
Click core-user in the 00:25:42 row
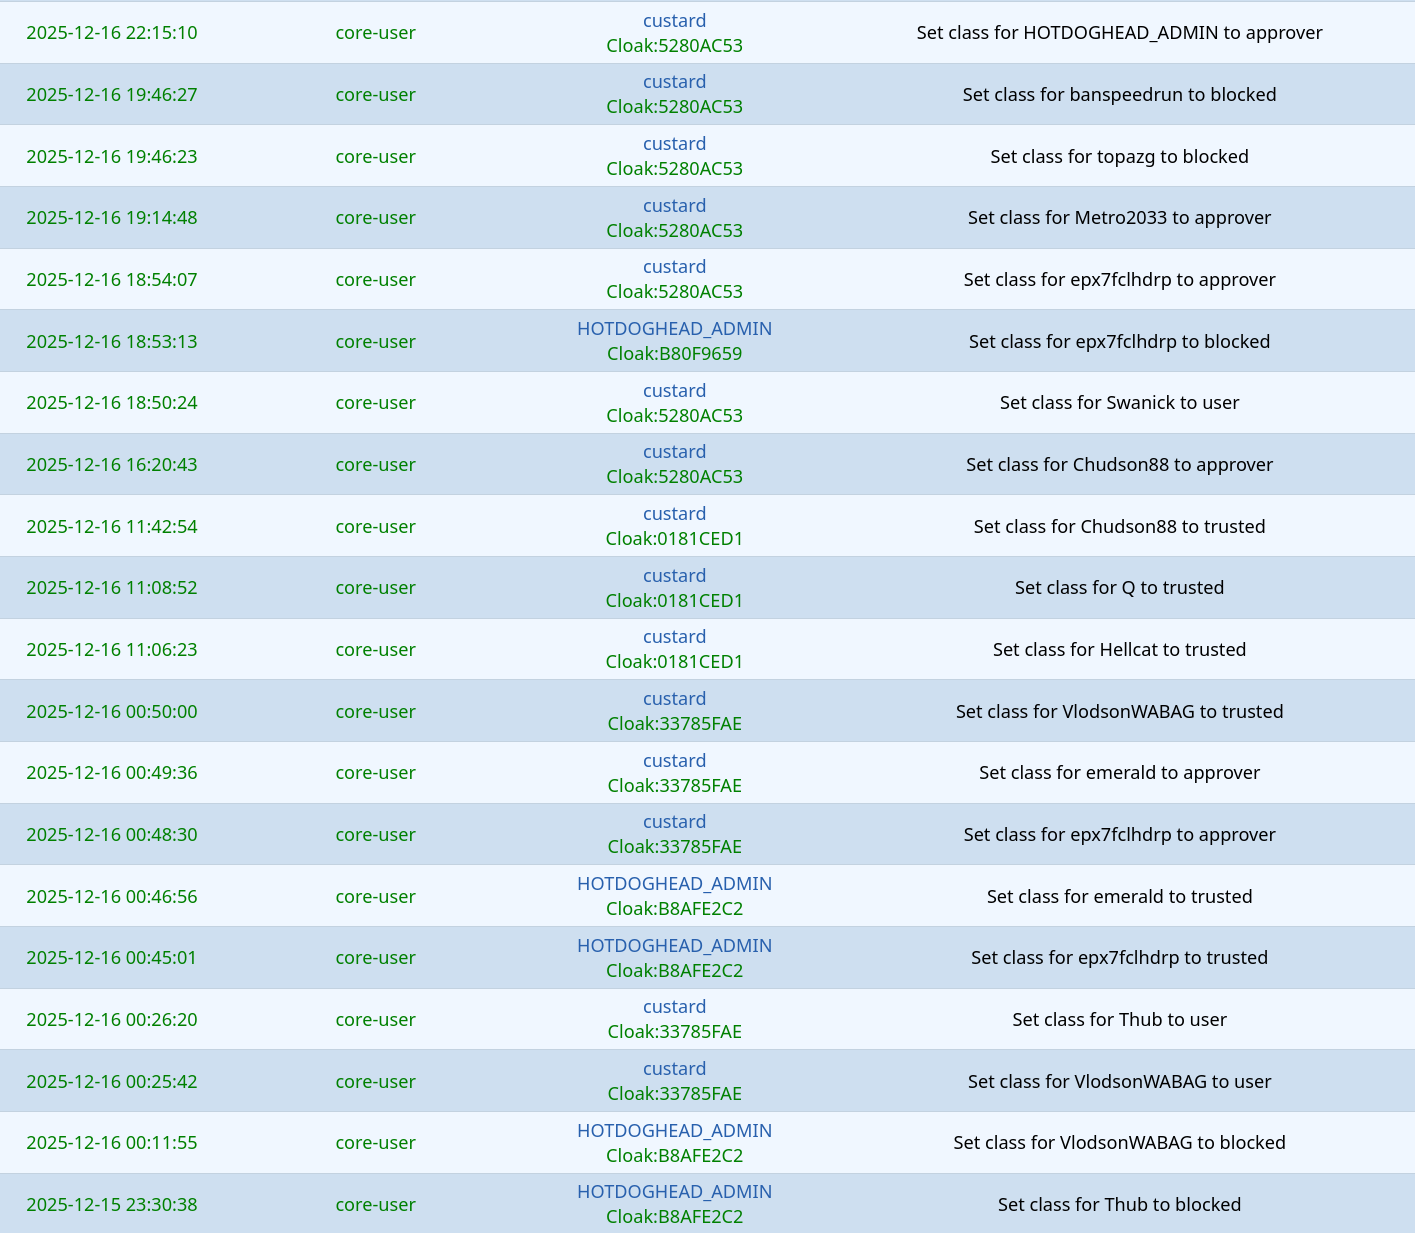click(x=375, y=1082)
